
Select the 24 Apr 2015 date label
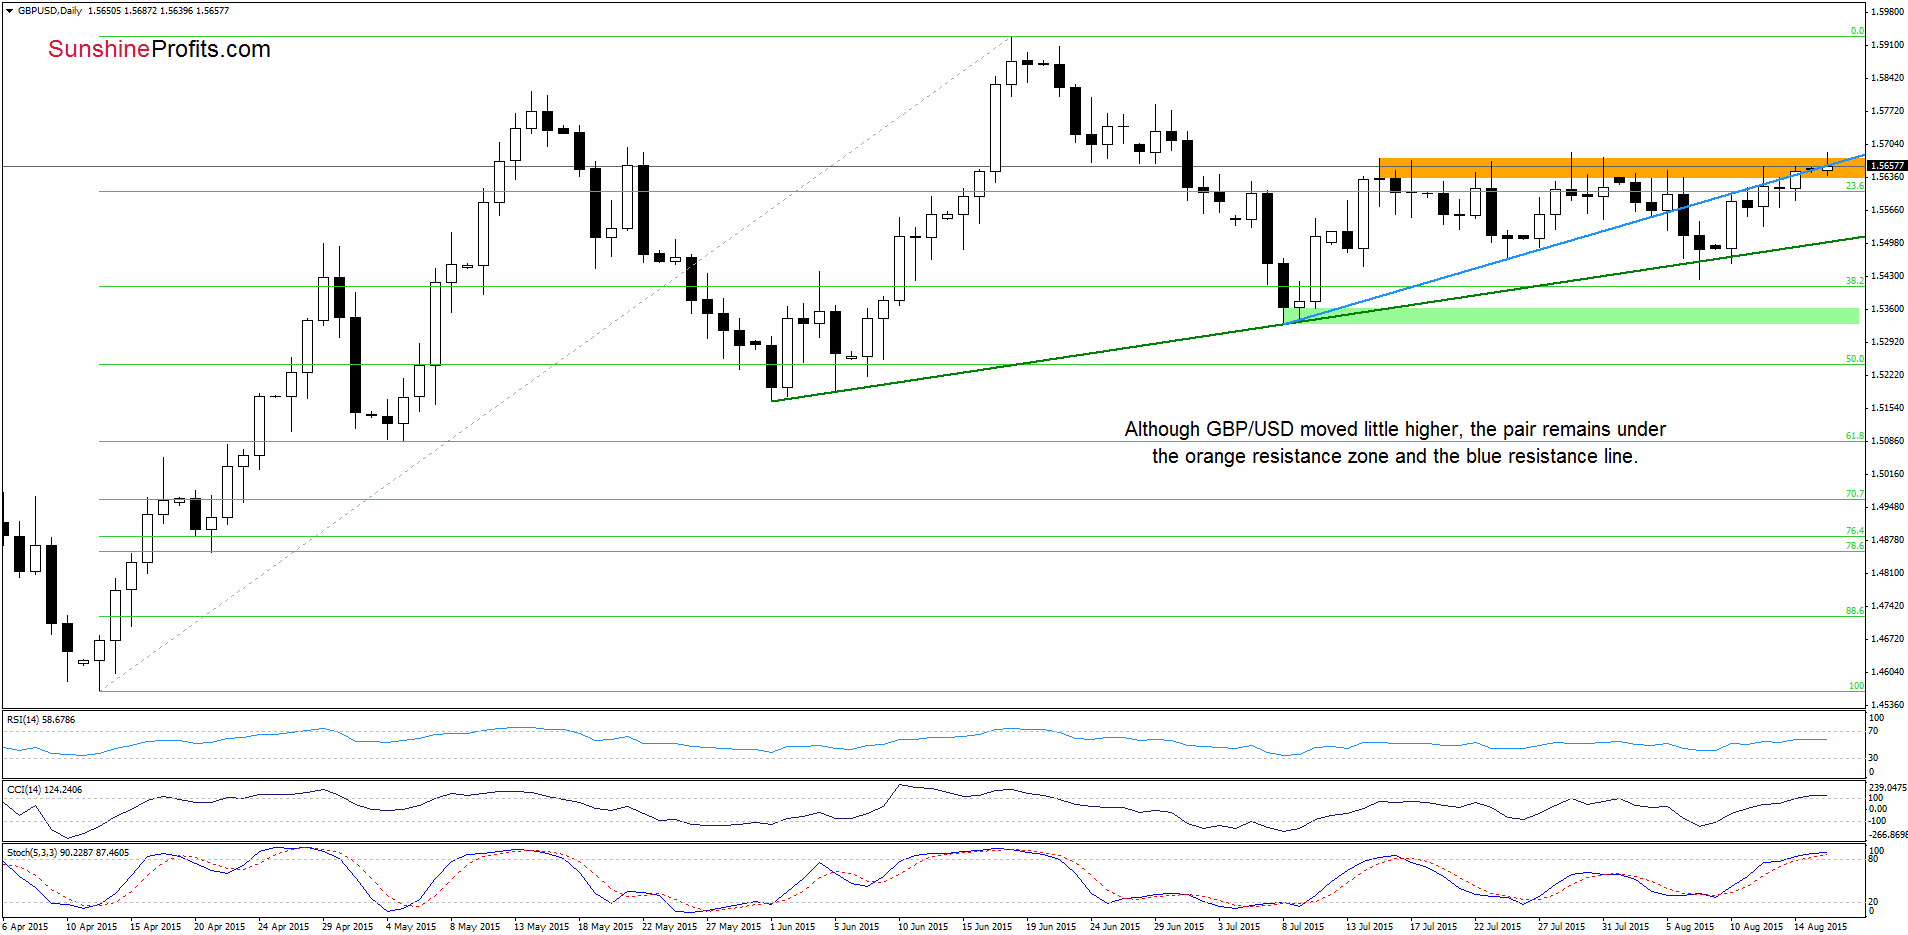284,927
